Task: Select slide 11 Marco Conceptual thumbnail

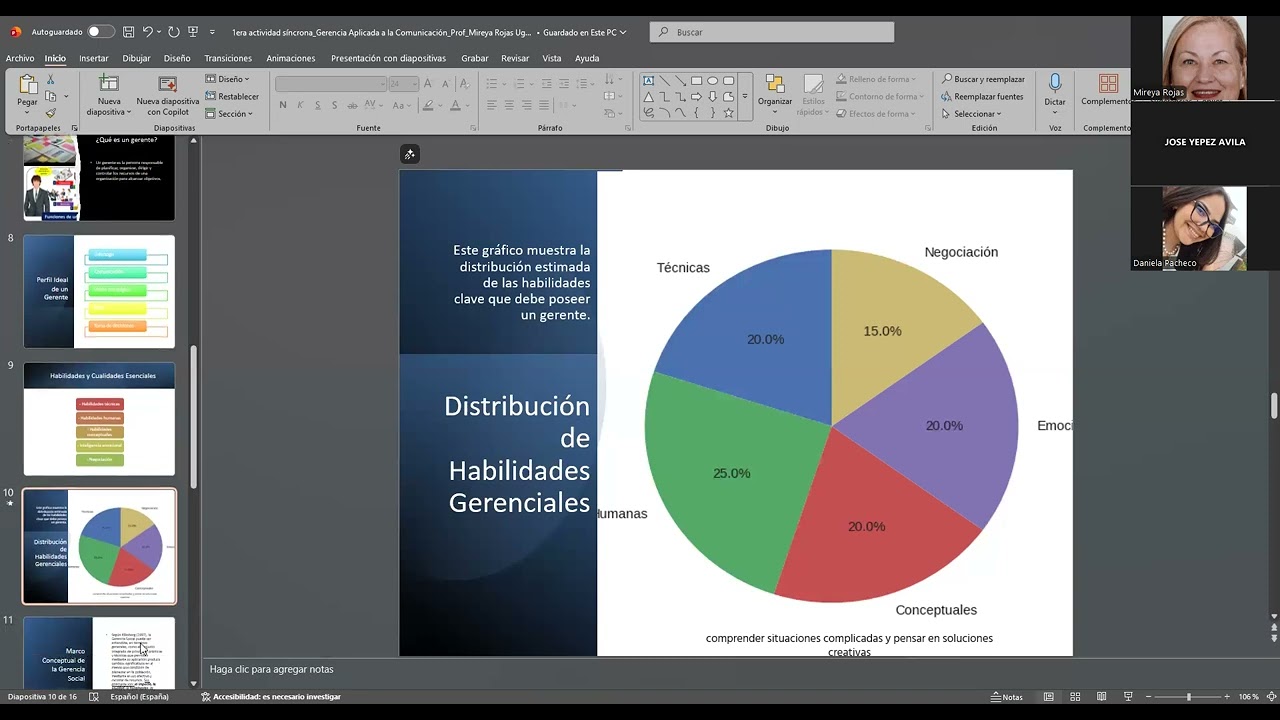Action: (x=99, y=653)
